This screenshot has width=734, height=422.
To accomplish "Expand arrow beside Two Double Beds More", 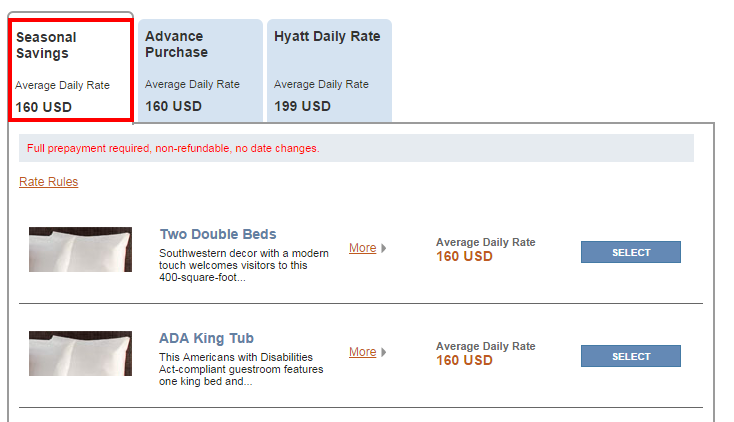I will 384,248.
